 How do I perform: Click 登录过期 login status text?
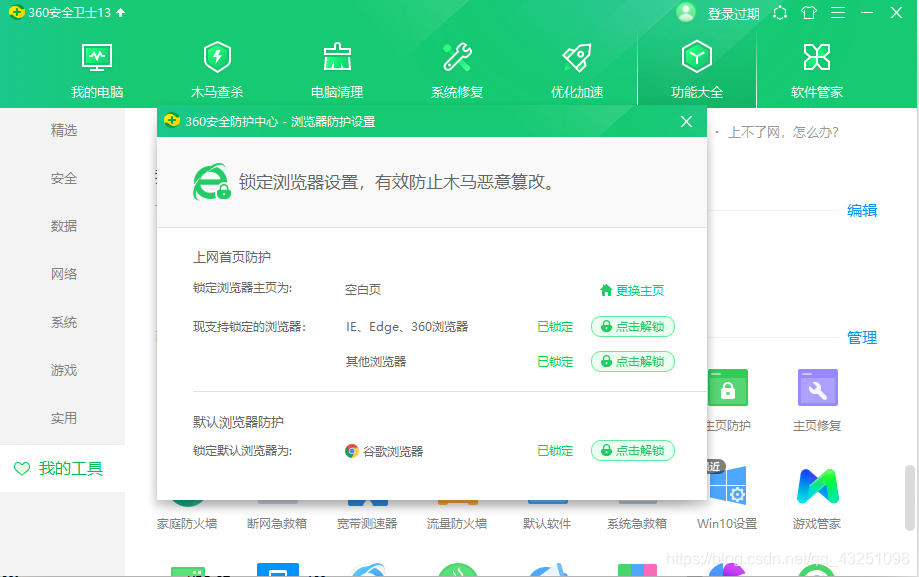(x=733, y=13)
